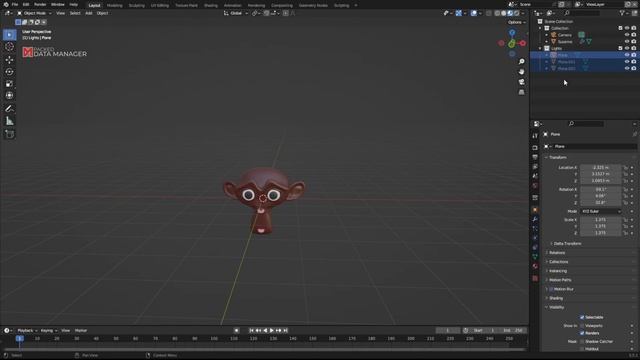
Task: Activate the Transform tool
Action: (x=9, y=96)
